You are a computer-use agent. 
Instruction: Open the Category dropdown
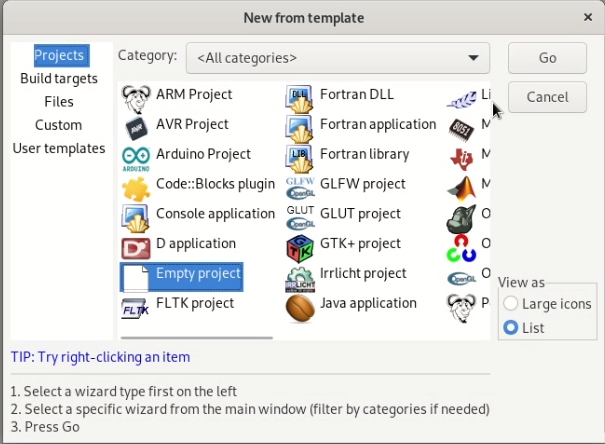tap(338, 58)
